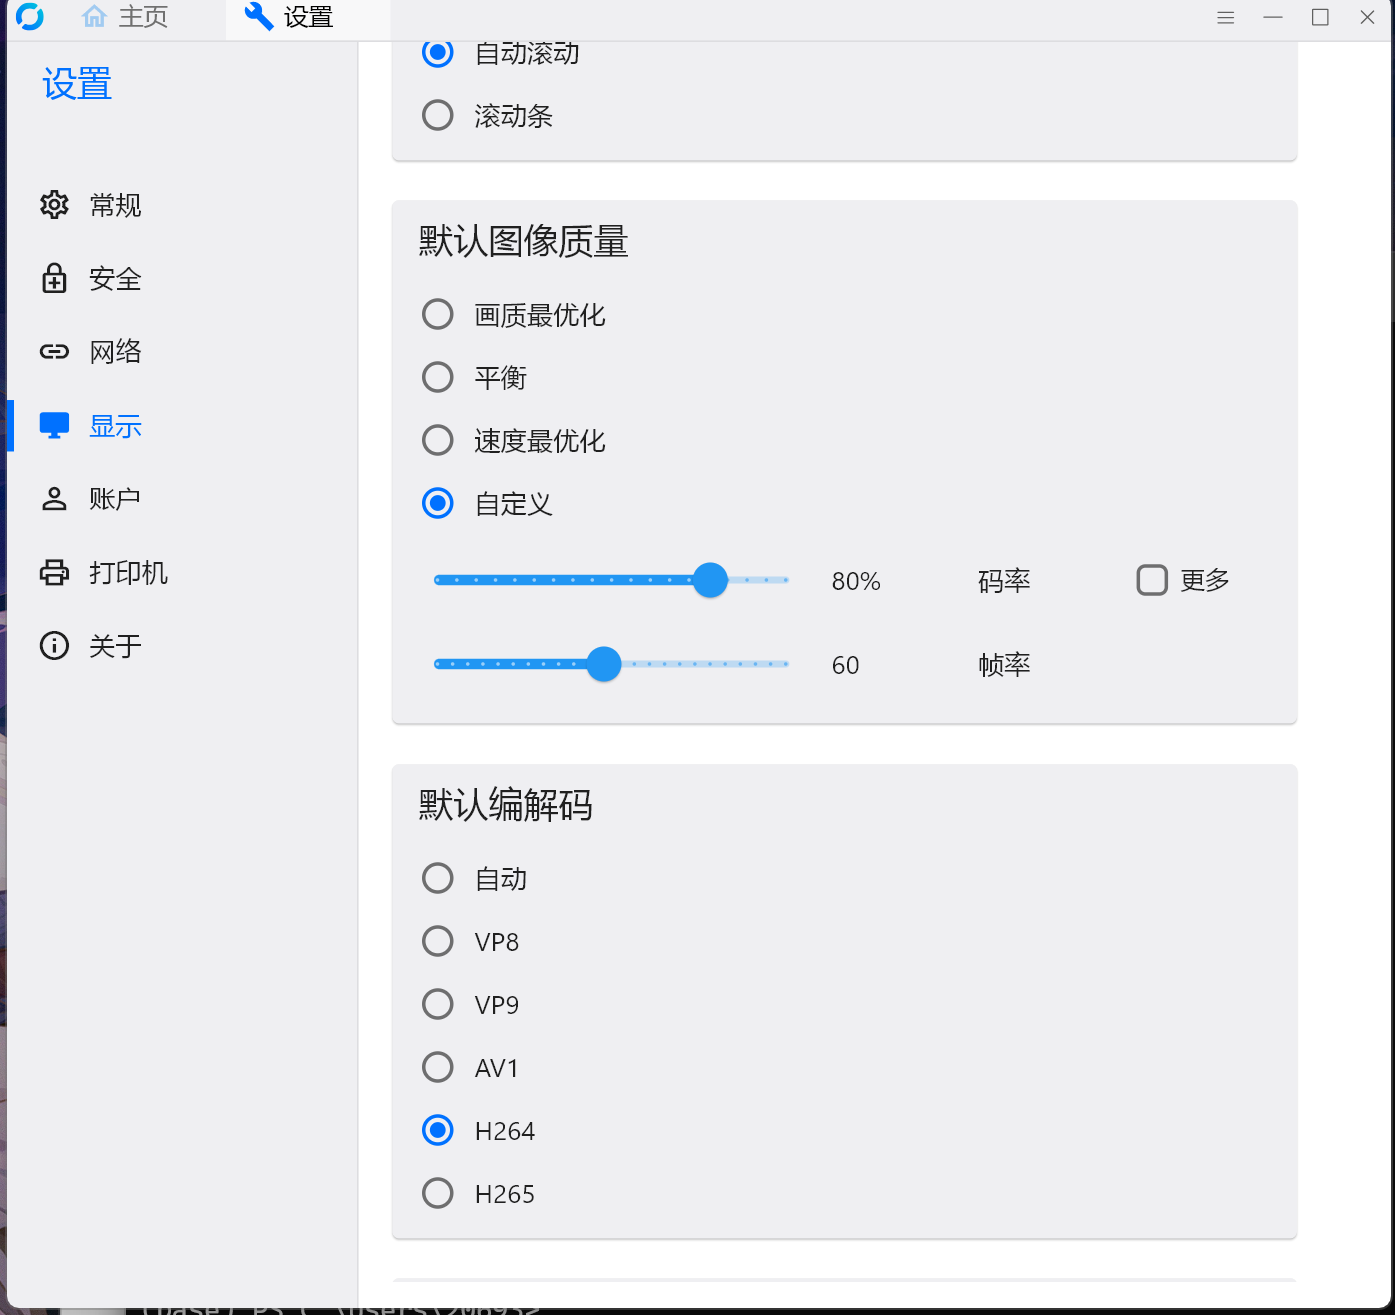Open the 关于 (About) section
The image size is (1395, 1315).
116,646
